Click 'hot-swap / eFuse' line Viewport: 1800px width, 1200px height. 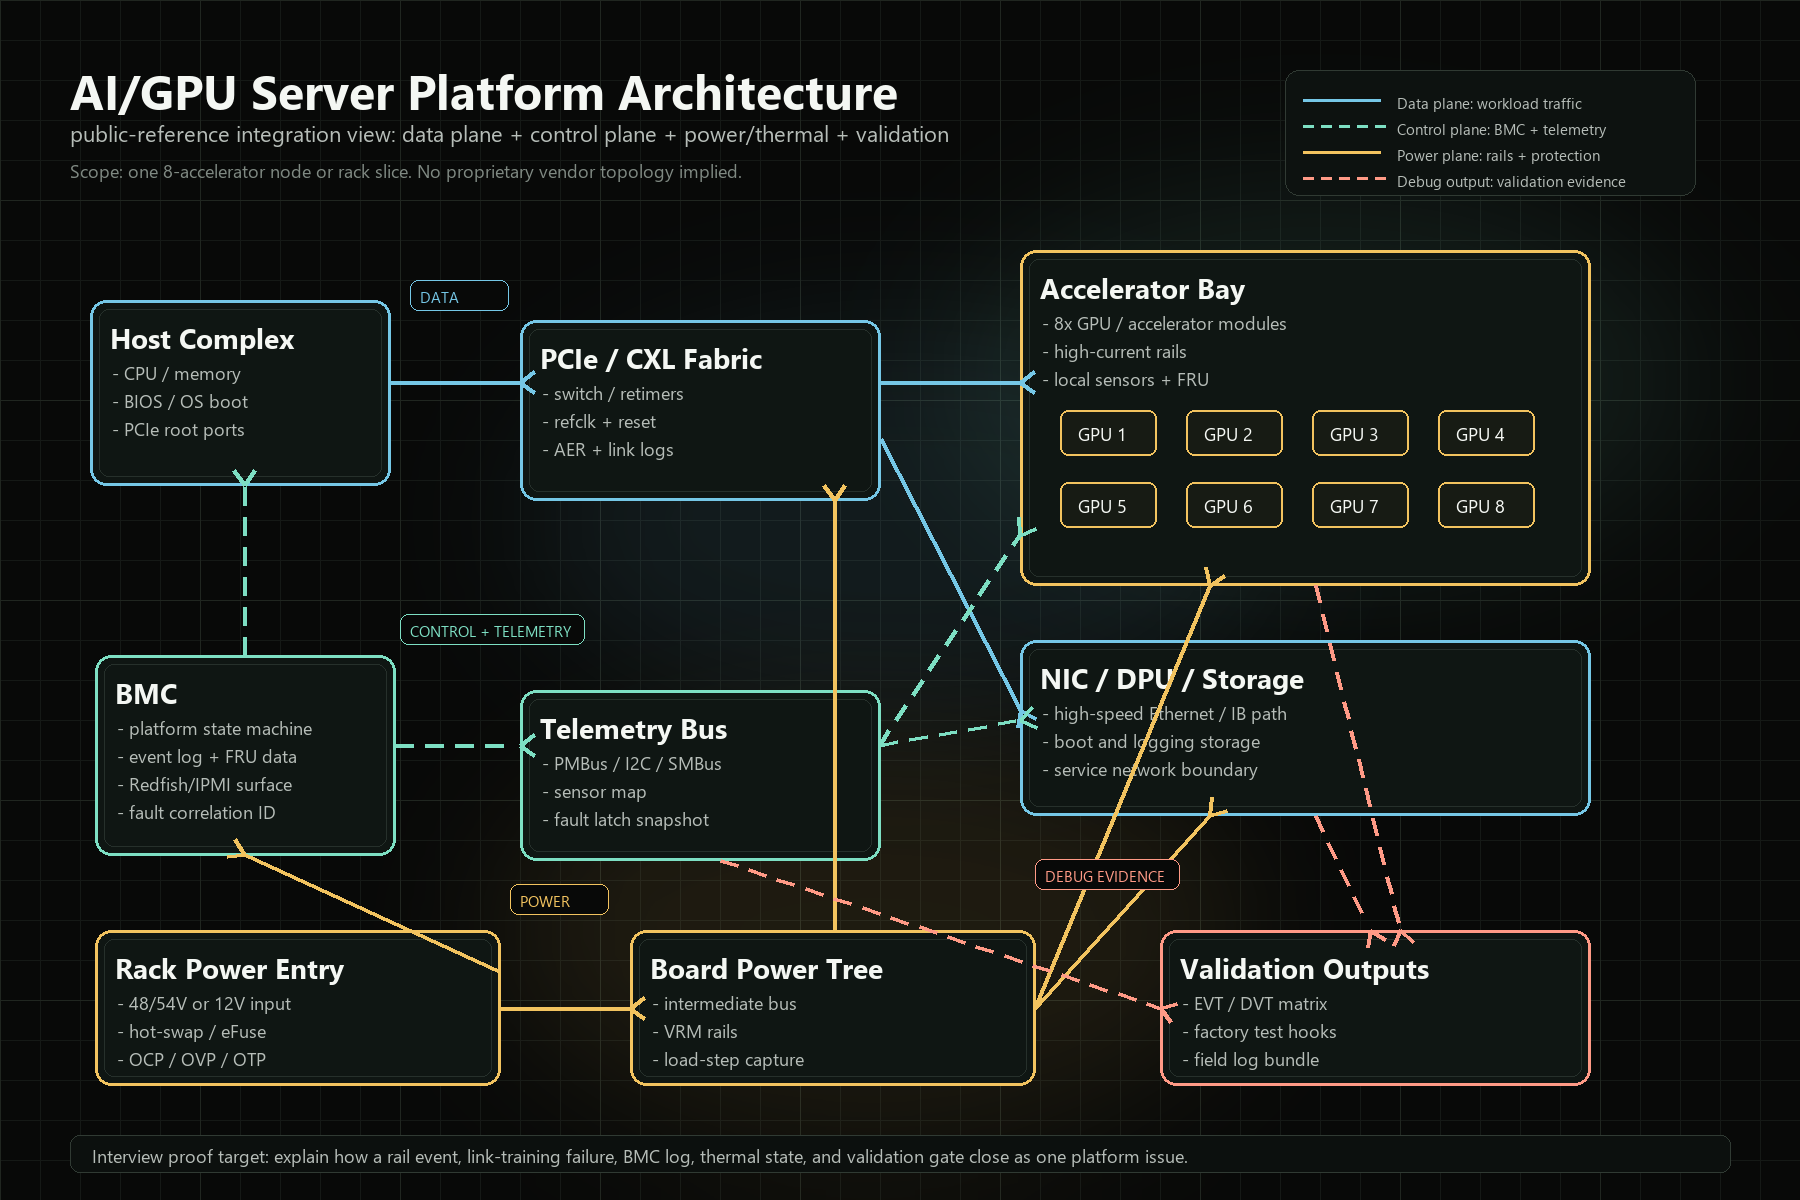(192, 1032)
